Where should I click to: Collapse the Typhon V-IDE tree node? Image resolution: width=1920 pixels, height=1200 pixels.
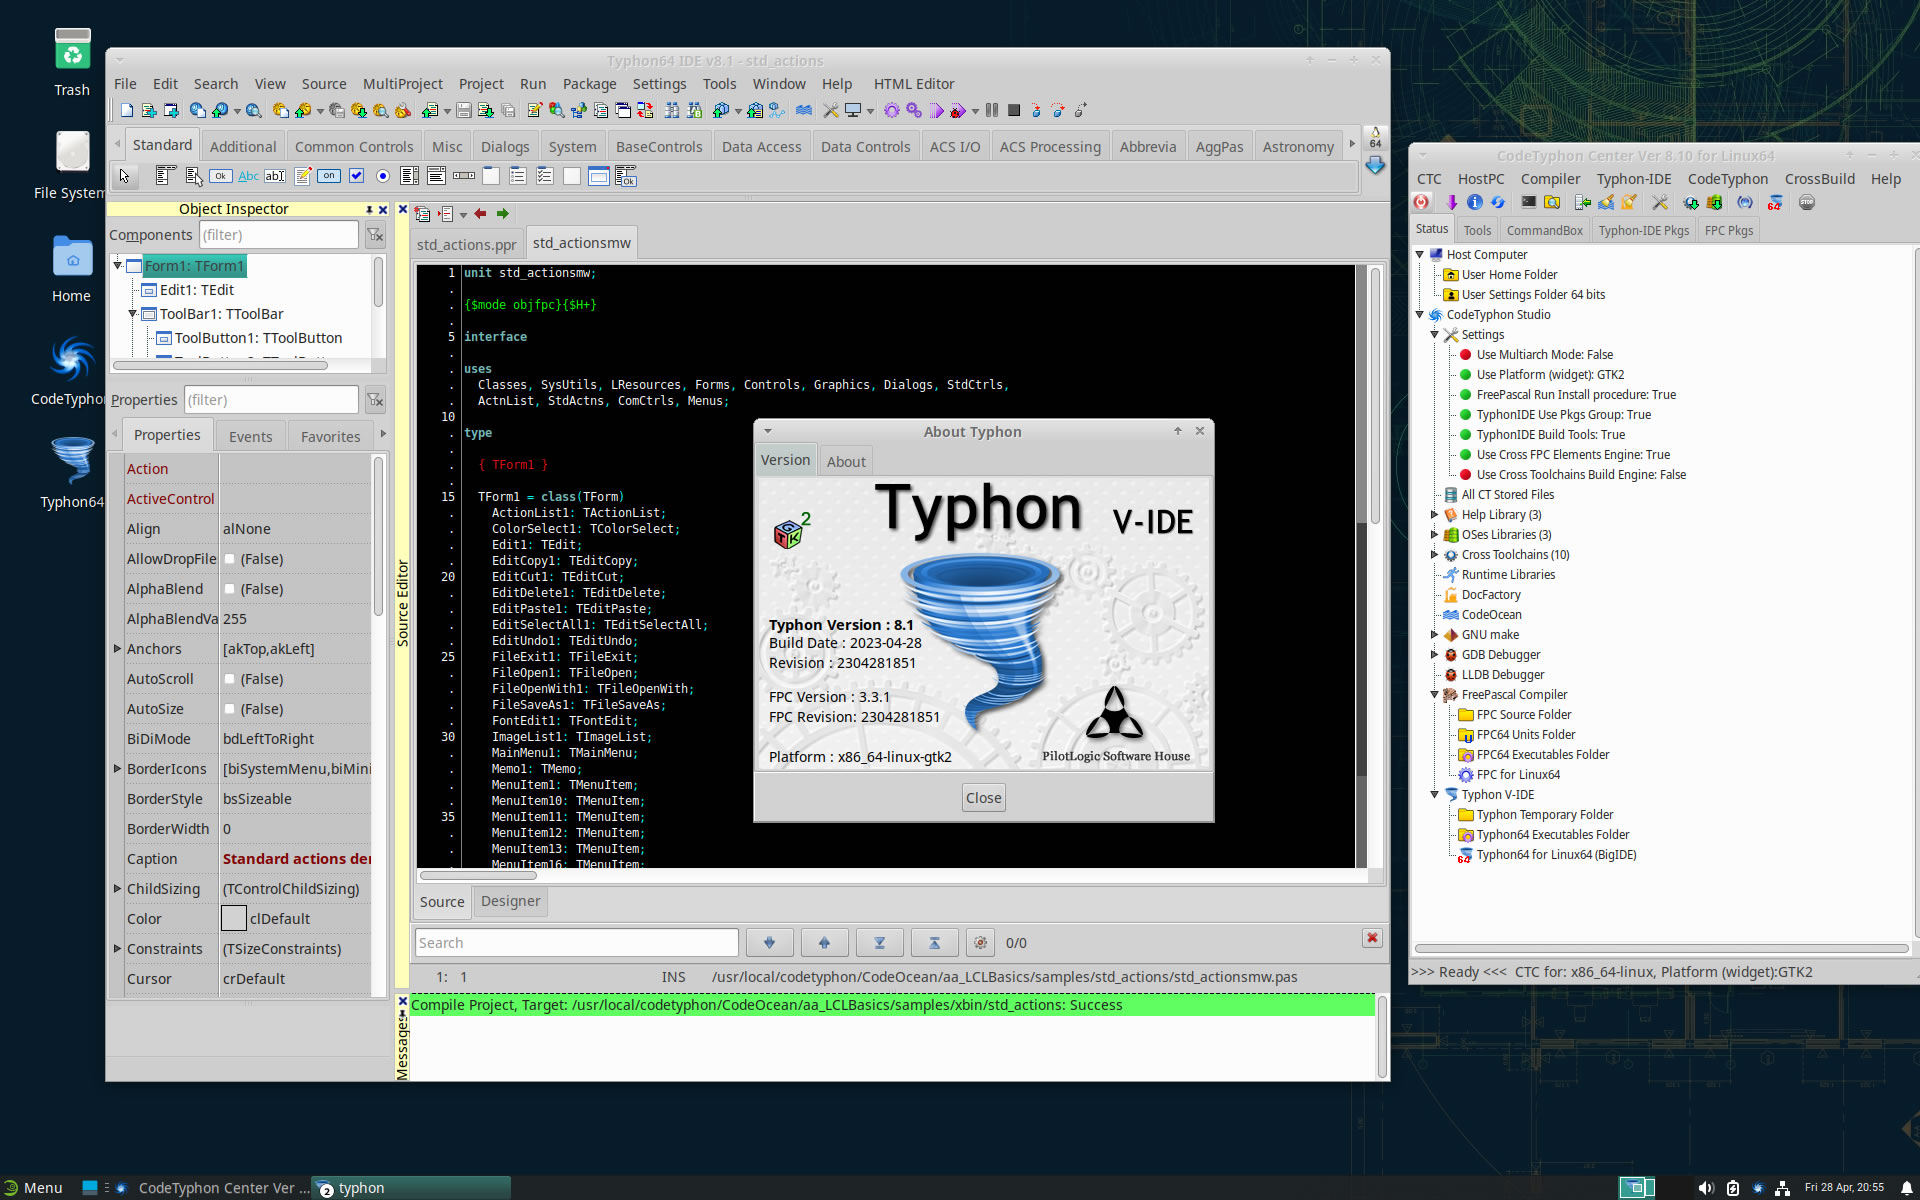coord(1434,795)
